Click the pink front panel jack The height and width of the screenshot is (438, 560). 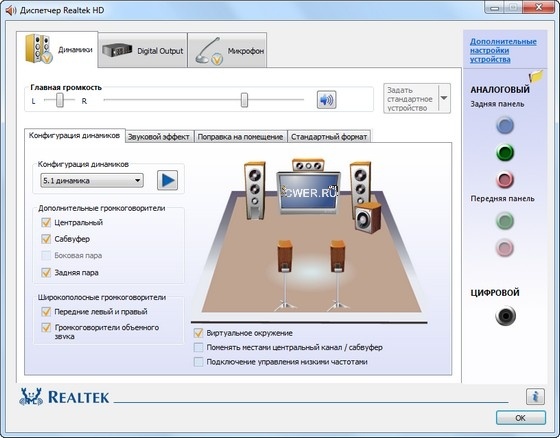click(505, 248)
